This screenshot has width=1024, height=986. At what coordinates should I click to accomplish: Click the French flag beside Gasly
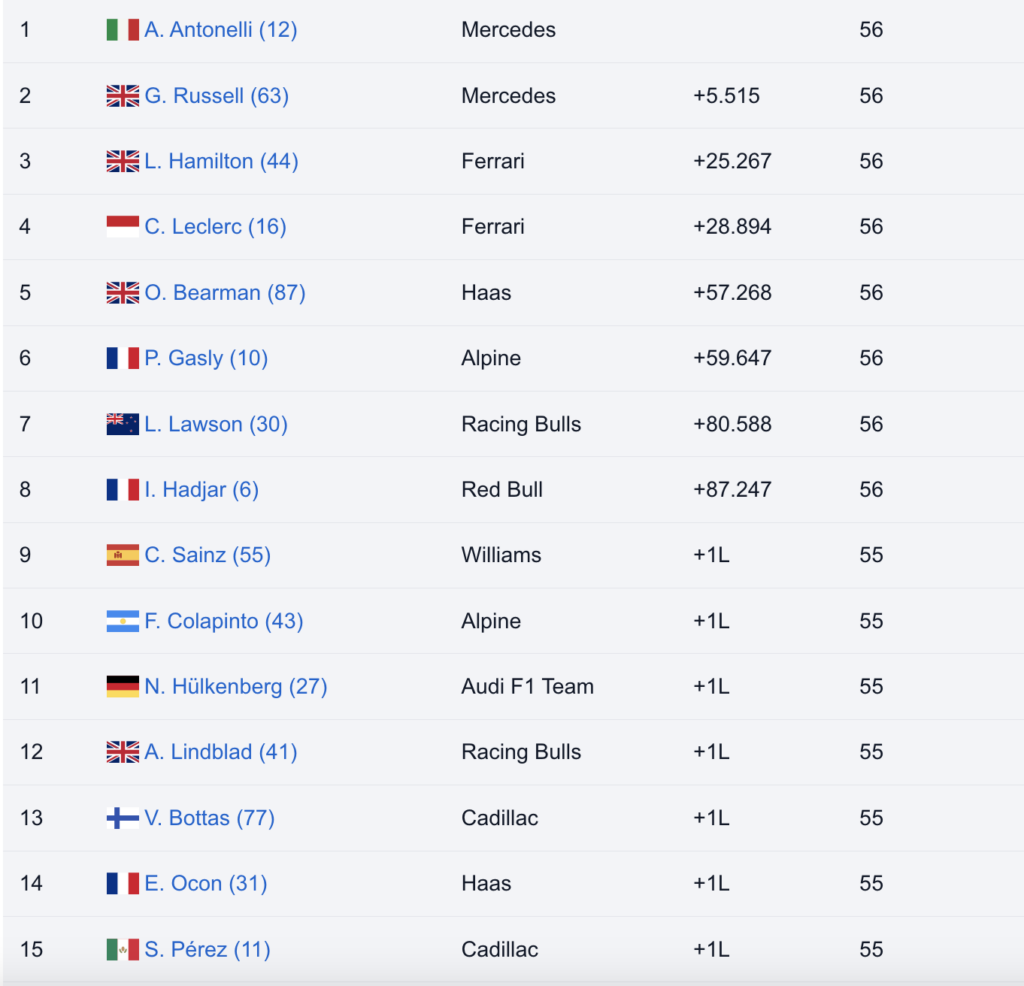[x=122, y=358]
